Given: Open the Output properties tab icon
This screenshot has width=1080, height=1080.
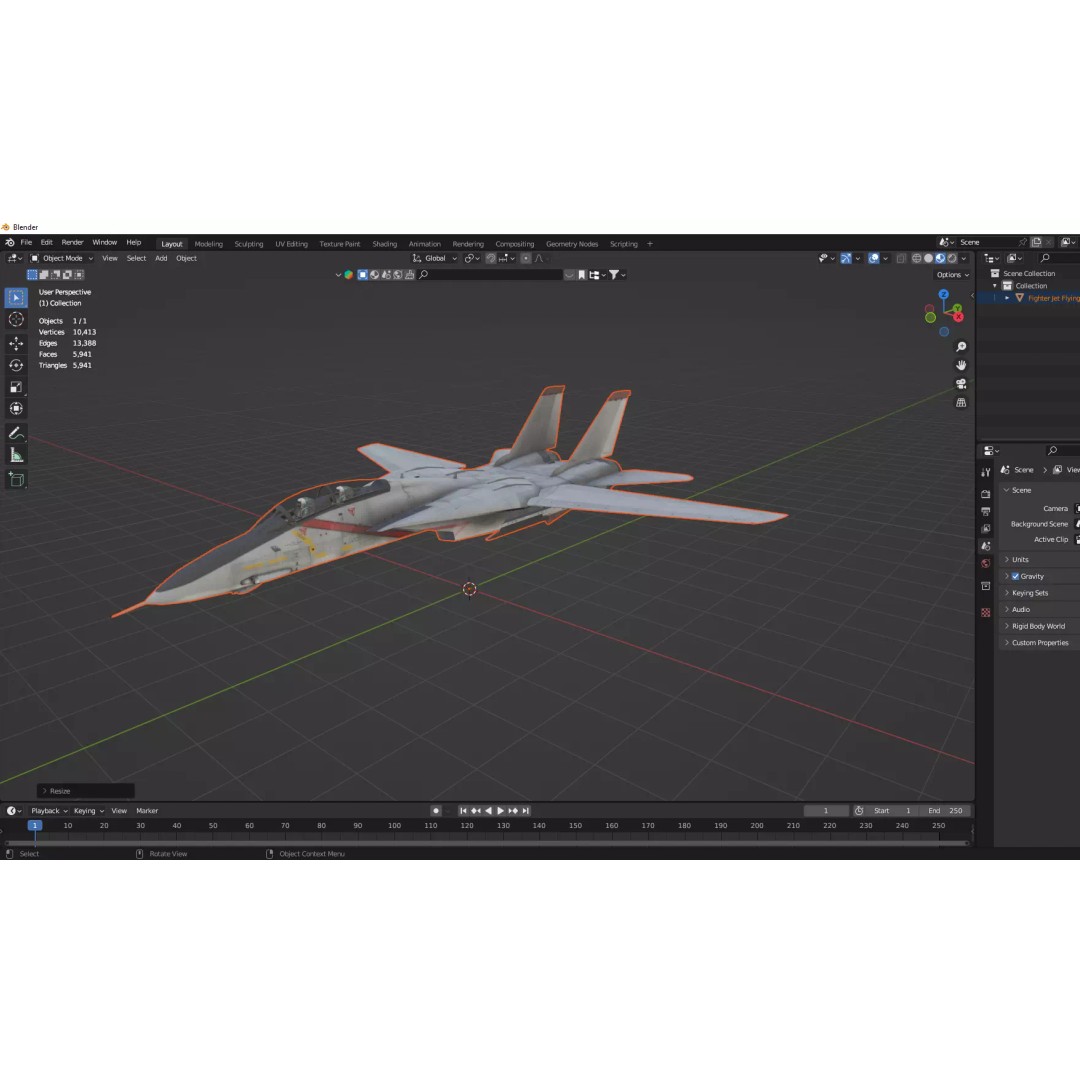Looking at the screenshot, I should [986, 511].
